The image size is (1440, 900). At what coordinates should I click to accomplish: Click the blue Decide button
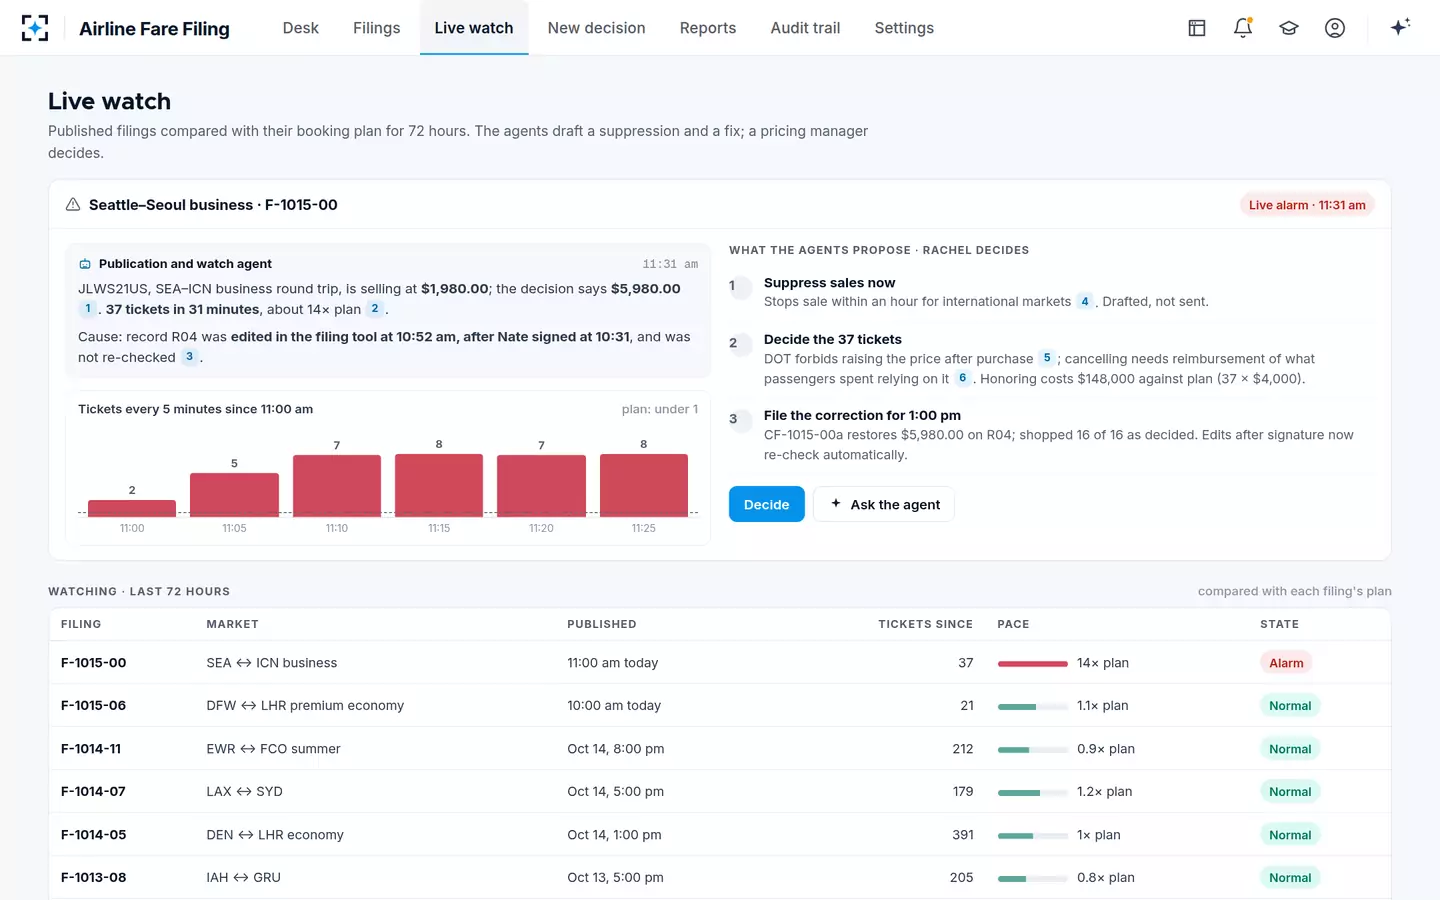[767, 504]
